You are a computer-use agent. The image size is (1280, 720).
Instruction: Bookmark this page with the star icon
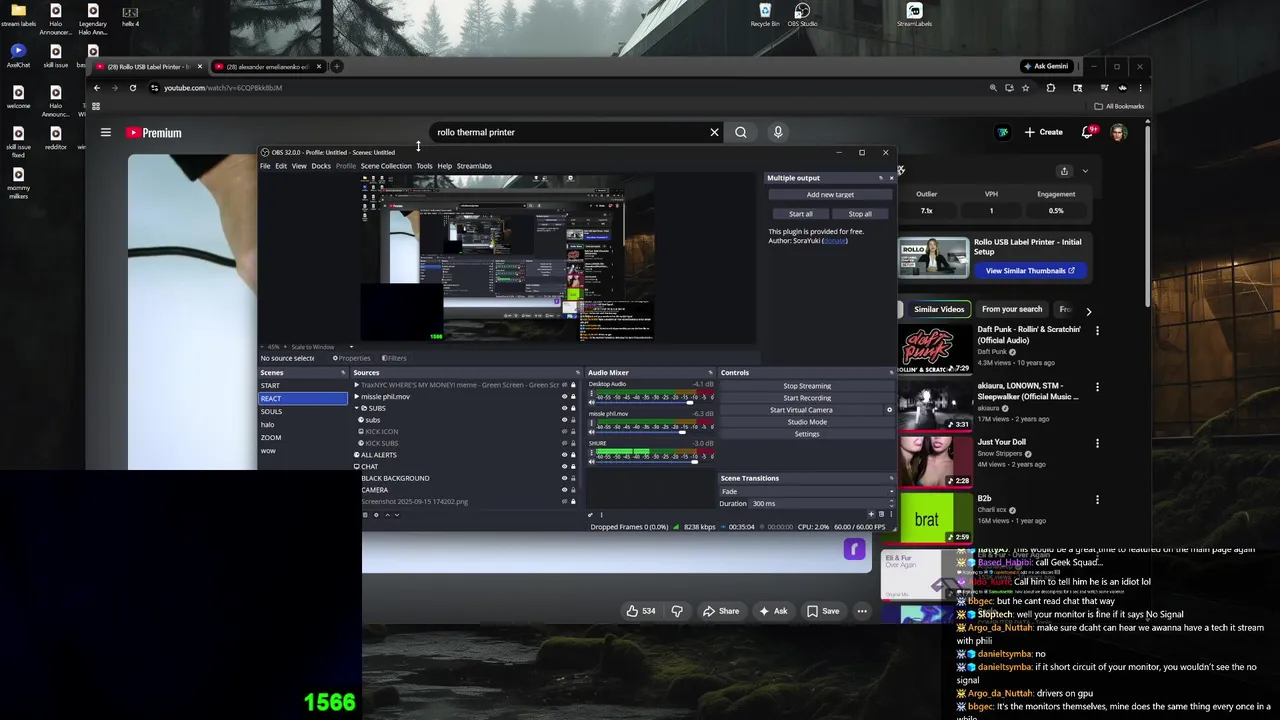(x=1025, y=88)
